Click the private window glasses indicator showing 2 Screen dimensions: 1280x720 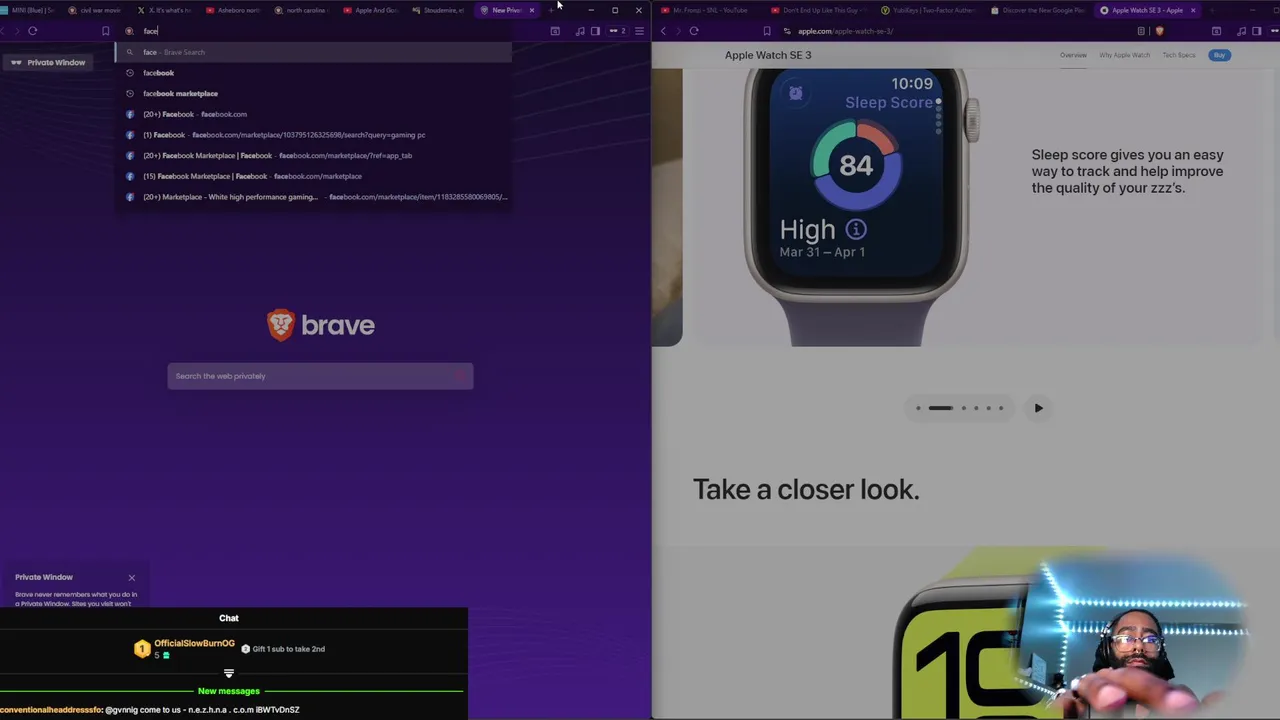(618, 31)
